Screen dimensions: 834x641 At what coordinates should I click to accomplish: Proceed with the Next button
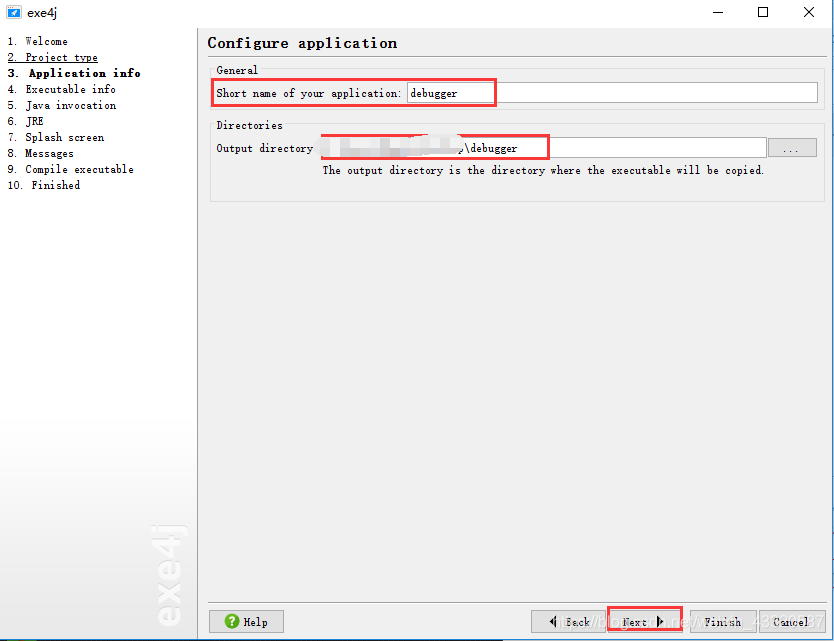(644, 621)
